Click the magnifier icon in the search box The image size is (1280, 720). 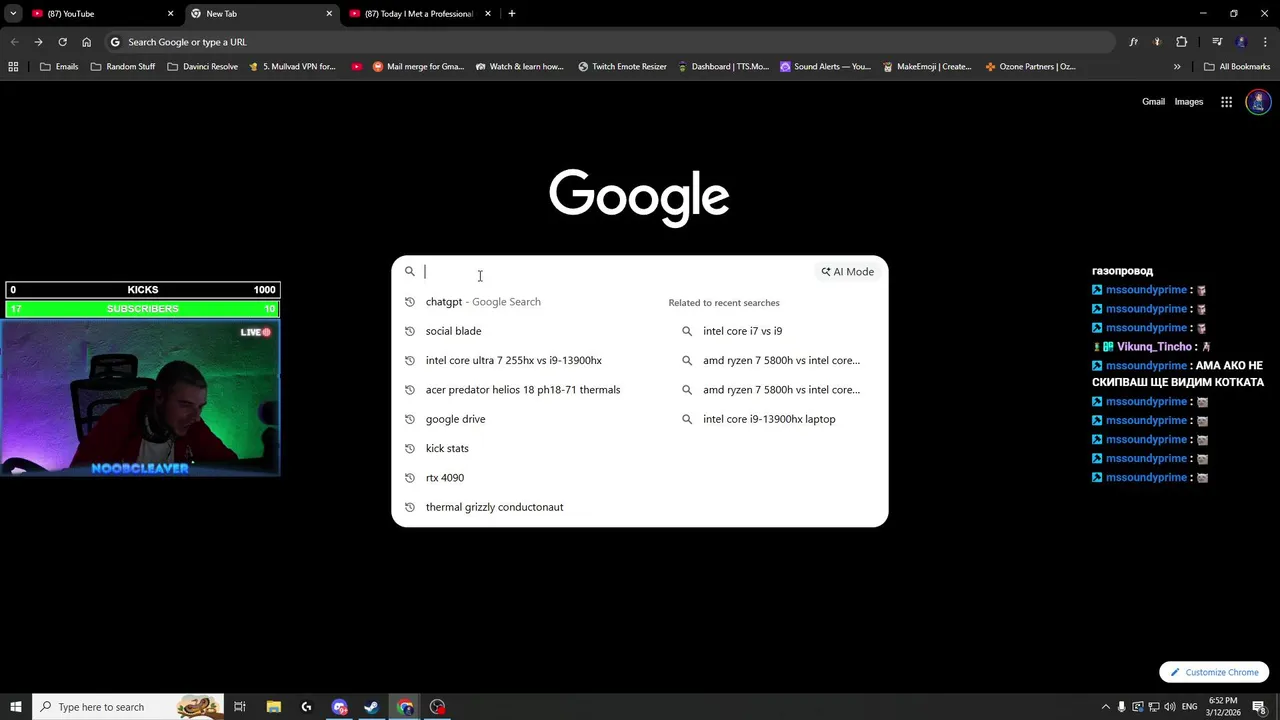(x=409, y=271)
